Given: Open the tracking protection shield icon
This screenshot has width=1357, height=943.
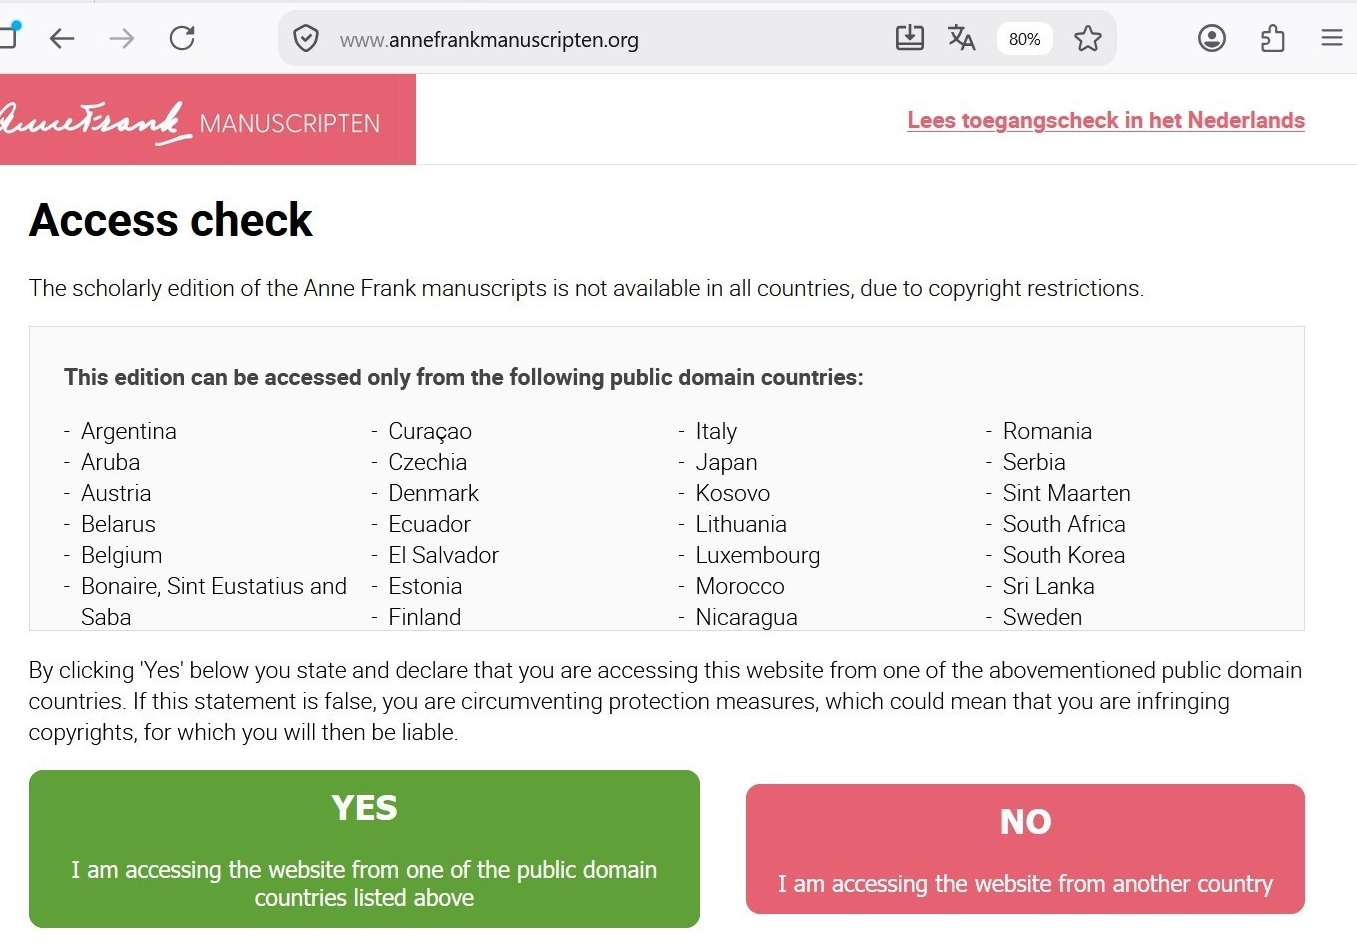Looking at the screenshot, I should pyautogui.click(x=306, y=39).
